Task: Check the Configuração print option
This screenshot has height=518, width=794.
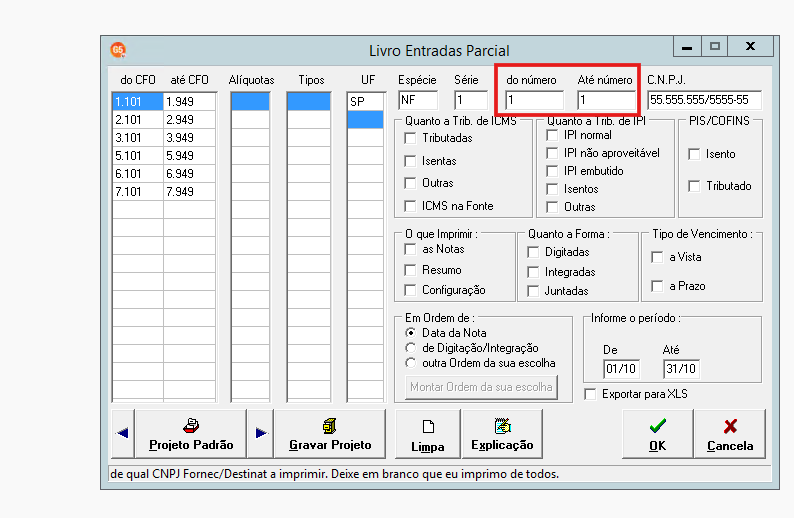Action: pyautogui.click(x=410, y=290)
